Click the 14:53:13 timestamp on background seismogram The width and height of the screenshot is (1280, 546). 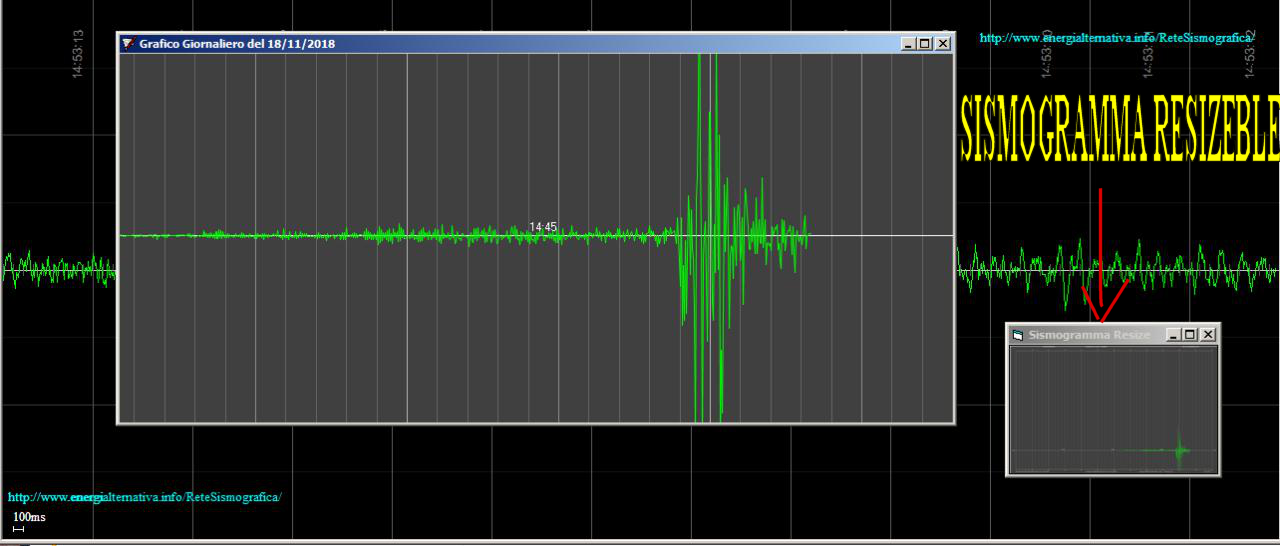point(78,53)
